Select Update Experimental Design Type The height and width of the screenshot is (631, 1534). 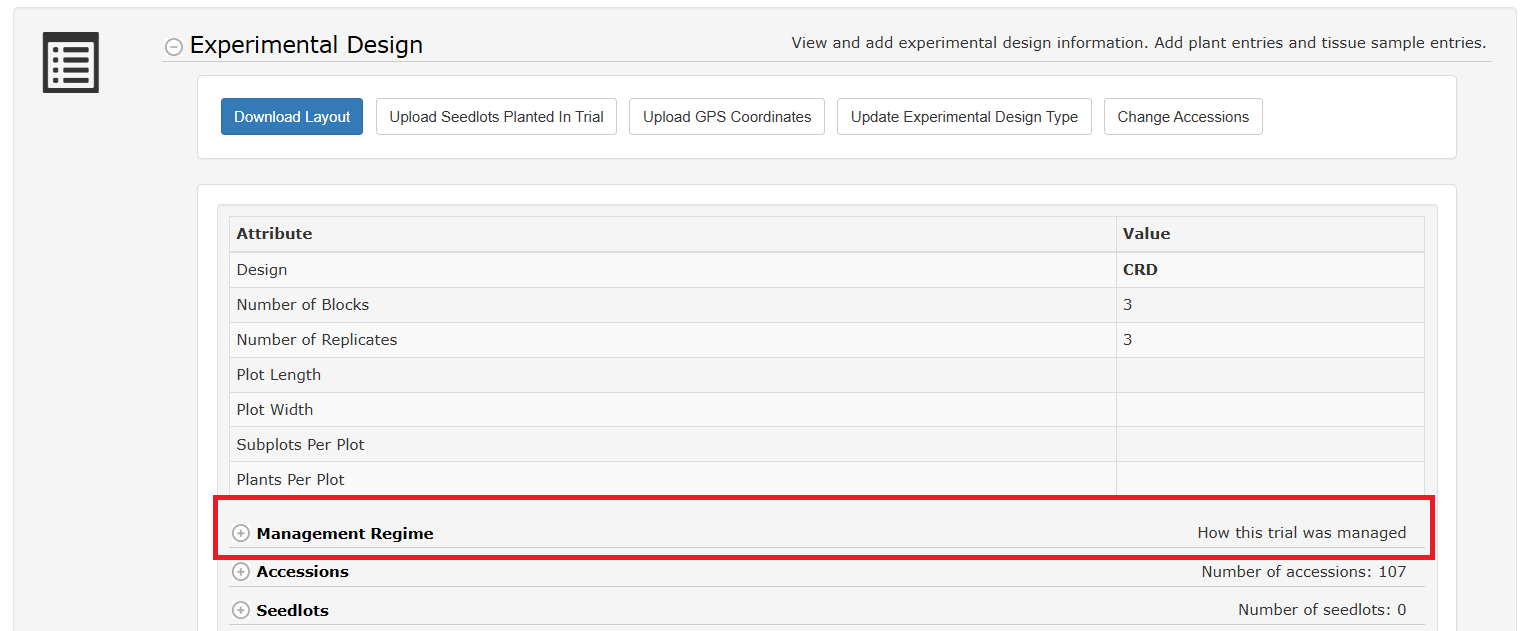[964, 117]
